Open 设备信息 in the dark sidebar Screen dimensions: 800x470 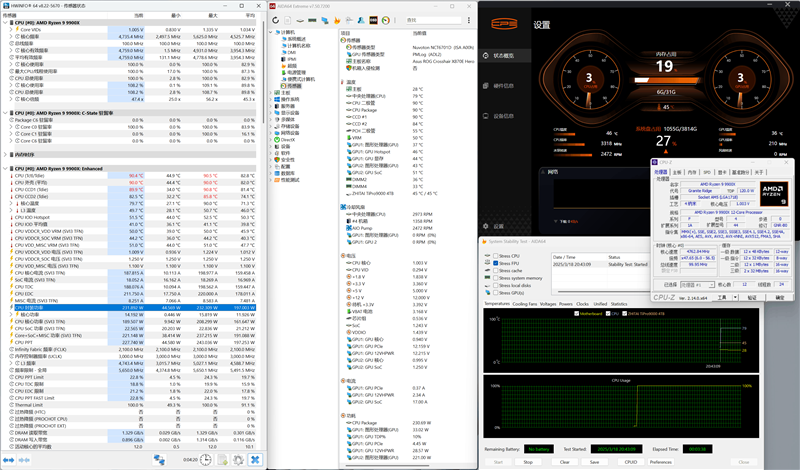(x=505, y=116)
